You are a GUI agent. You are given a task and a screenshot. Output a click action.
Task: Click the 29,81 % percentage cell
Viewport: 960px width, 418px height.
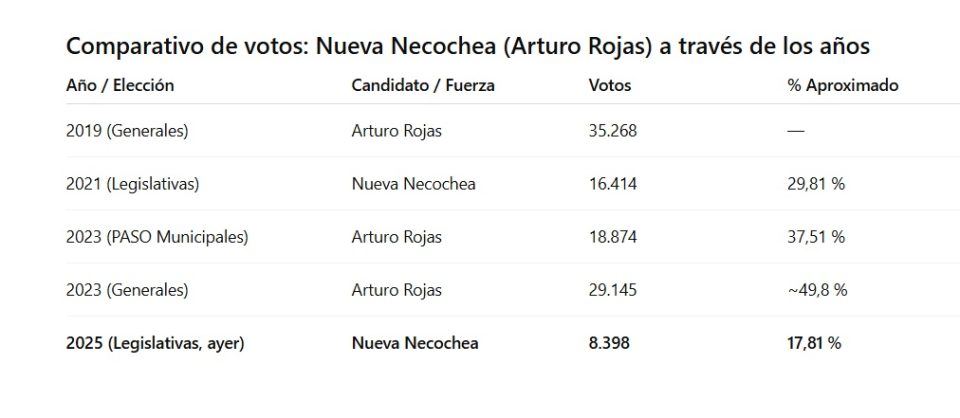(x=816, y=184)
